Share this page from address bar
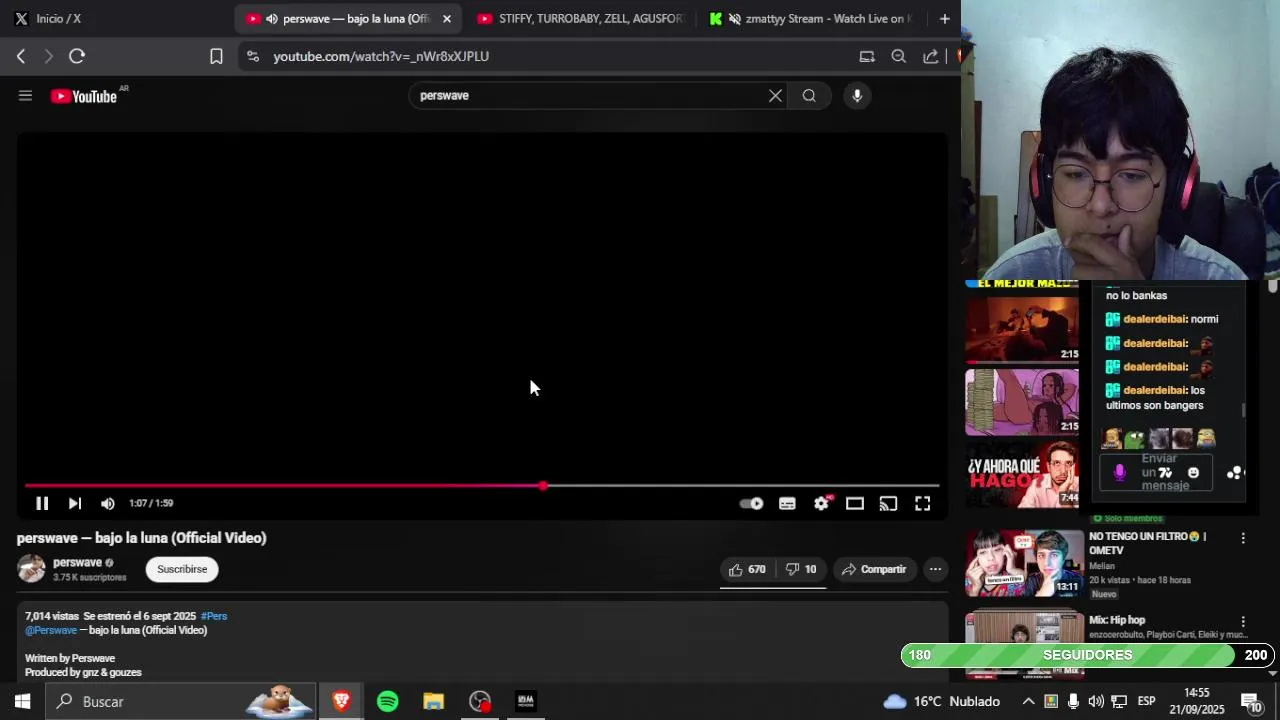Image resolution: width=1280 pixels, height=720 pixels. 931,57
